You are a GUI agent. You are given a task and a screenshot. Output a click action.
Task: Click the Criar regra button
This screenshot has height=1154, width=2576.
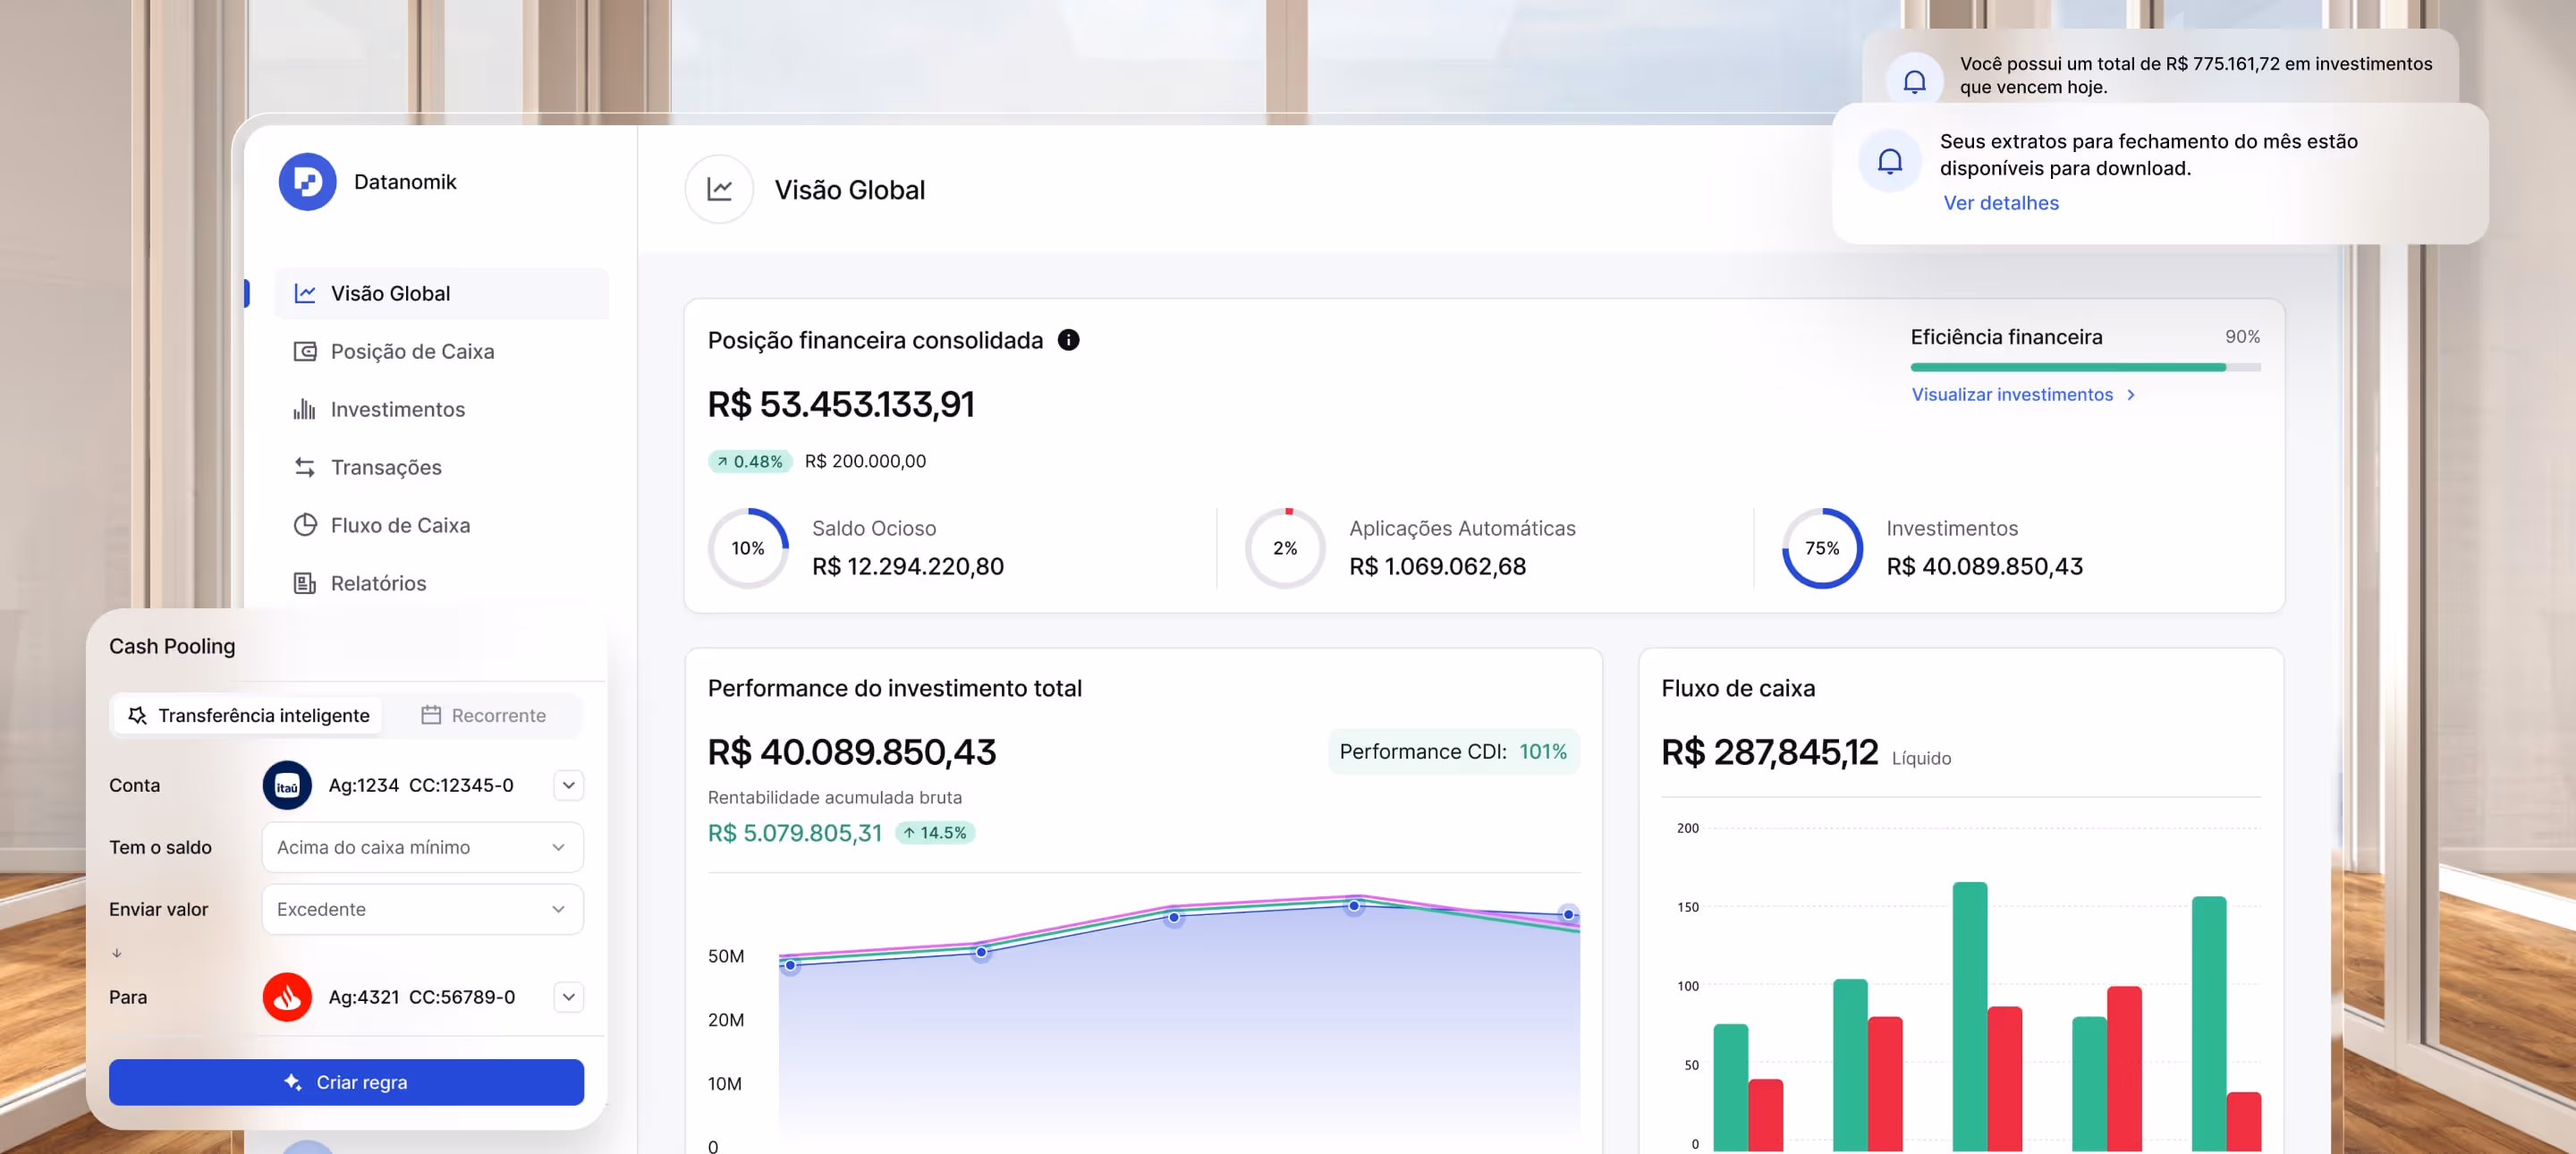pos(346,1082)
